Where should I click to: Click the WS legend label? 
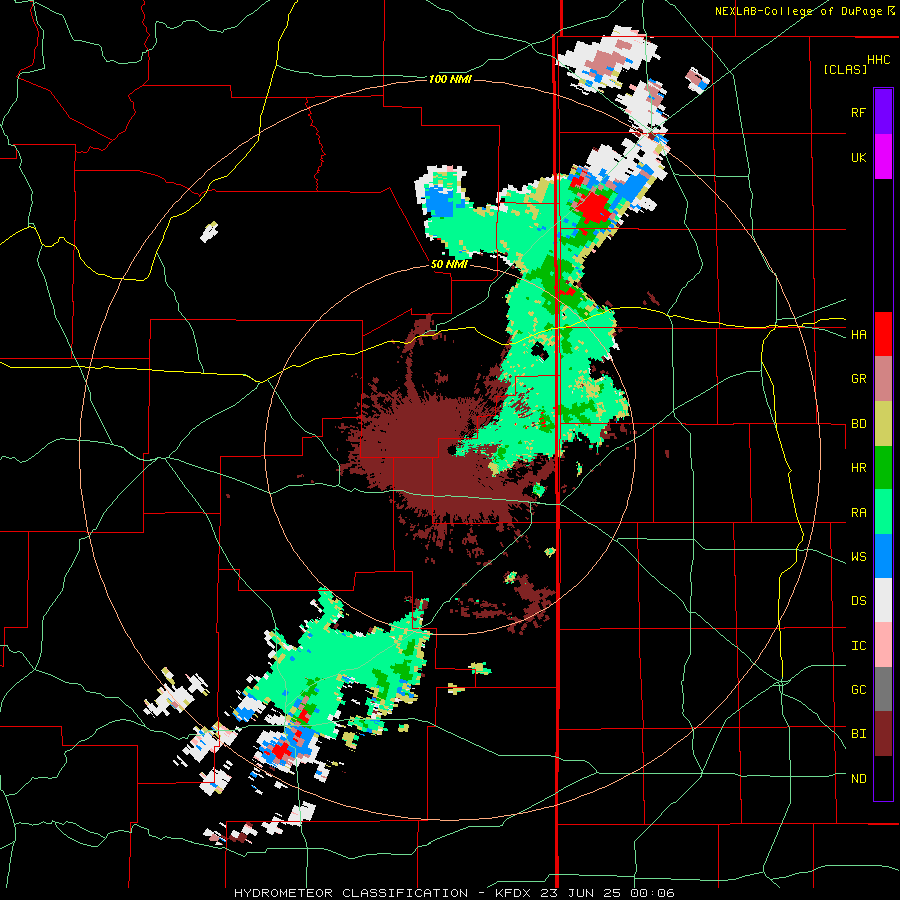pos(858,557)
